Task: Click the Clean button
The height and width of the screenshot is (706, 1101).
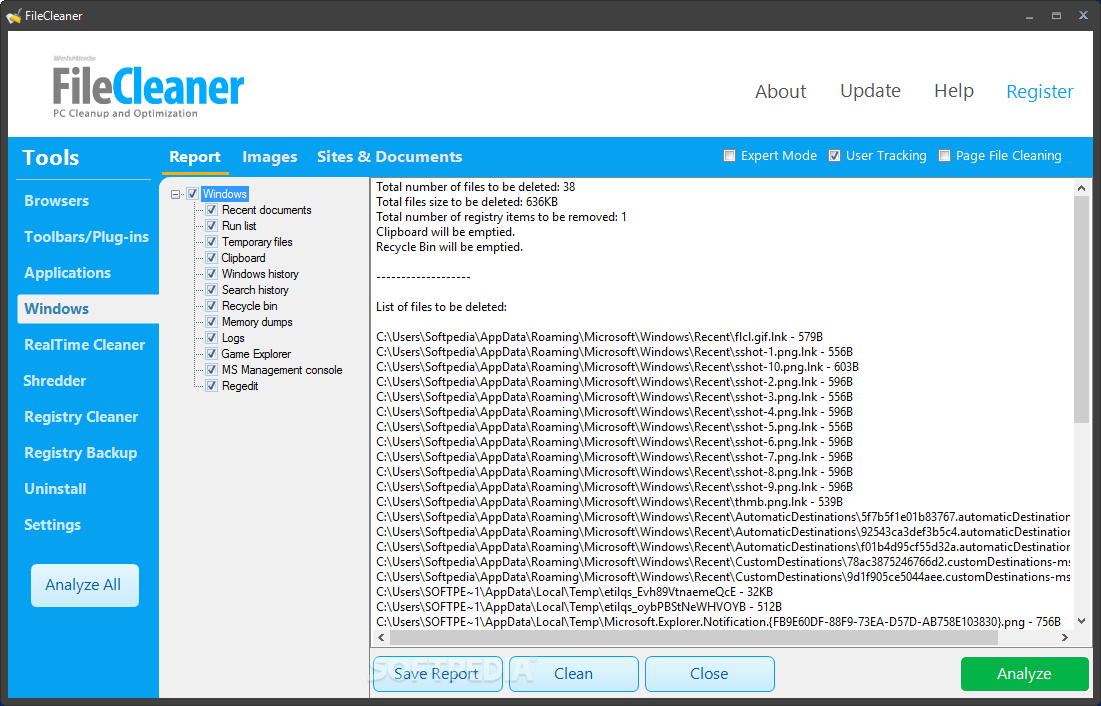Action: (574, 674)
